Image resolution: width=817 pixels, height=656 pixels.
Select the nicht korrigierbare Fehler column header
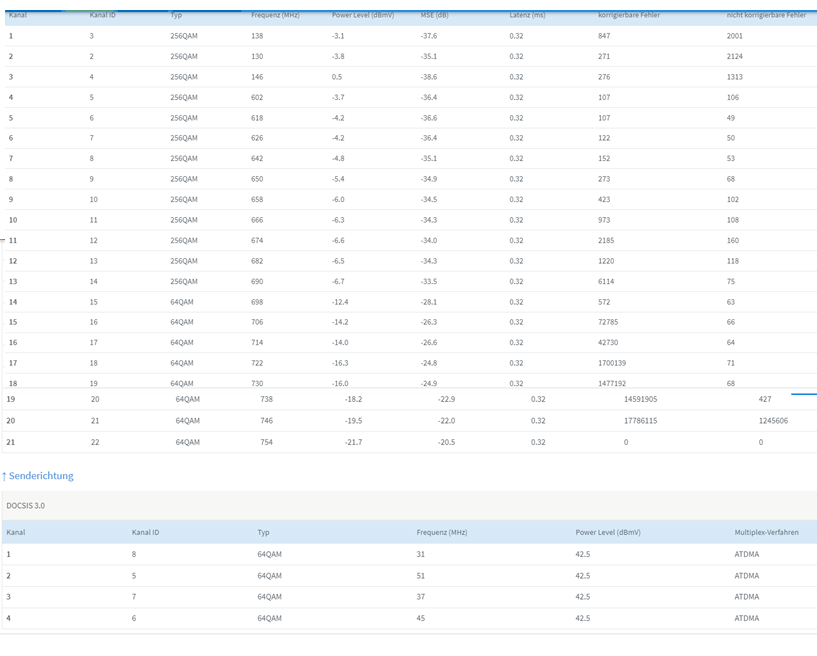click(765, 15)
